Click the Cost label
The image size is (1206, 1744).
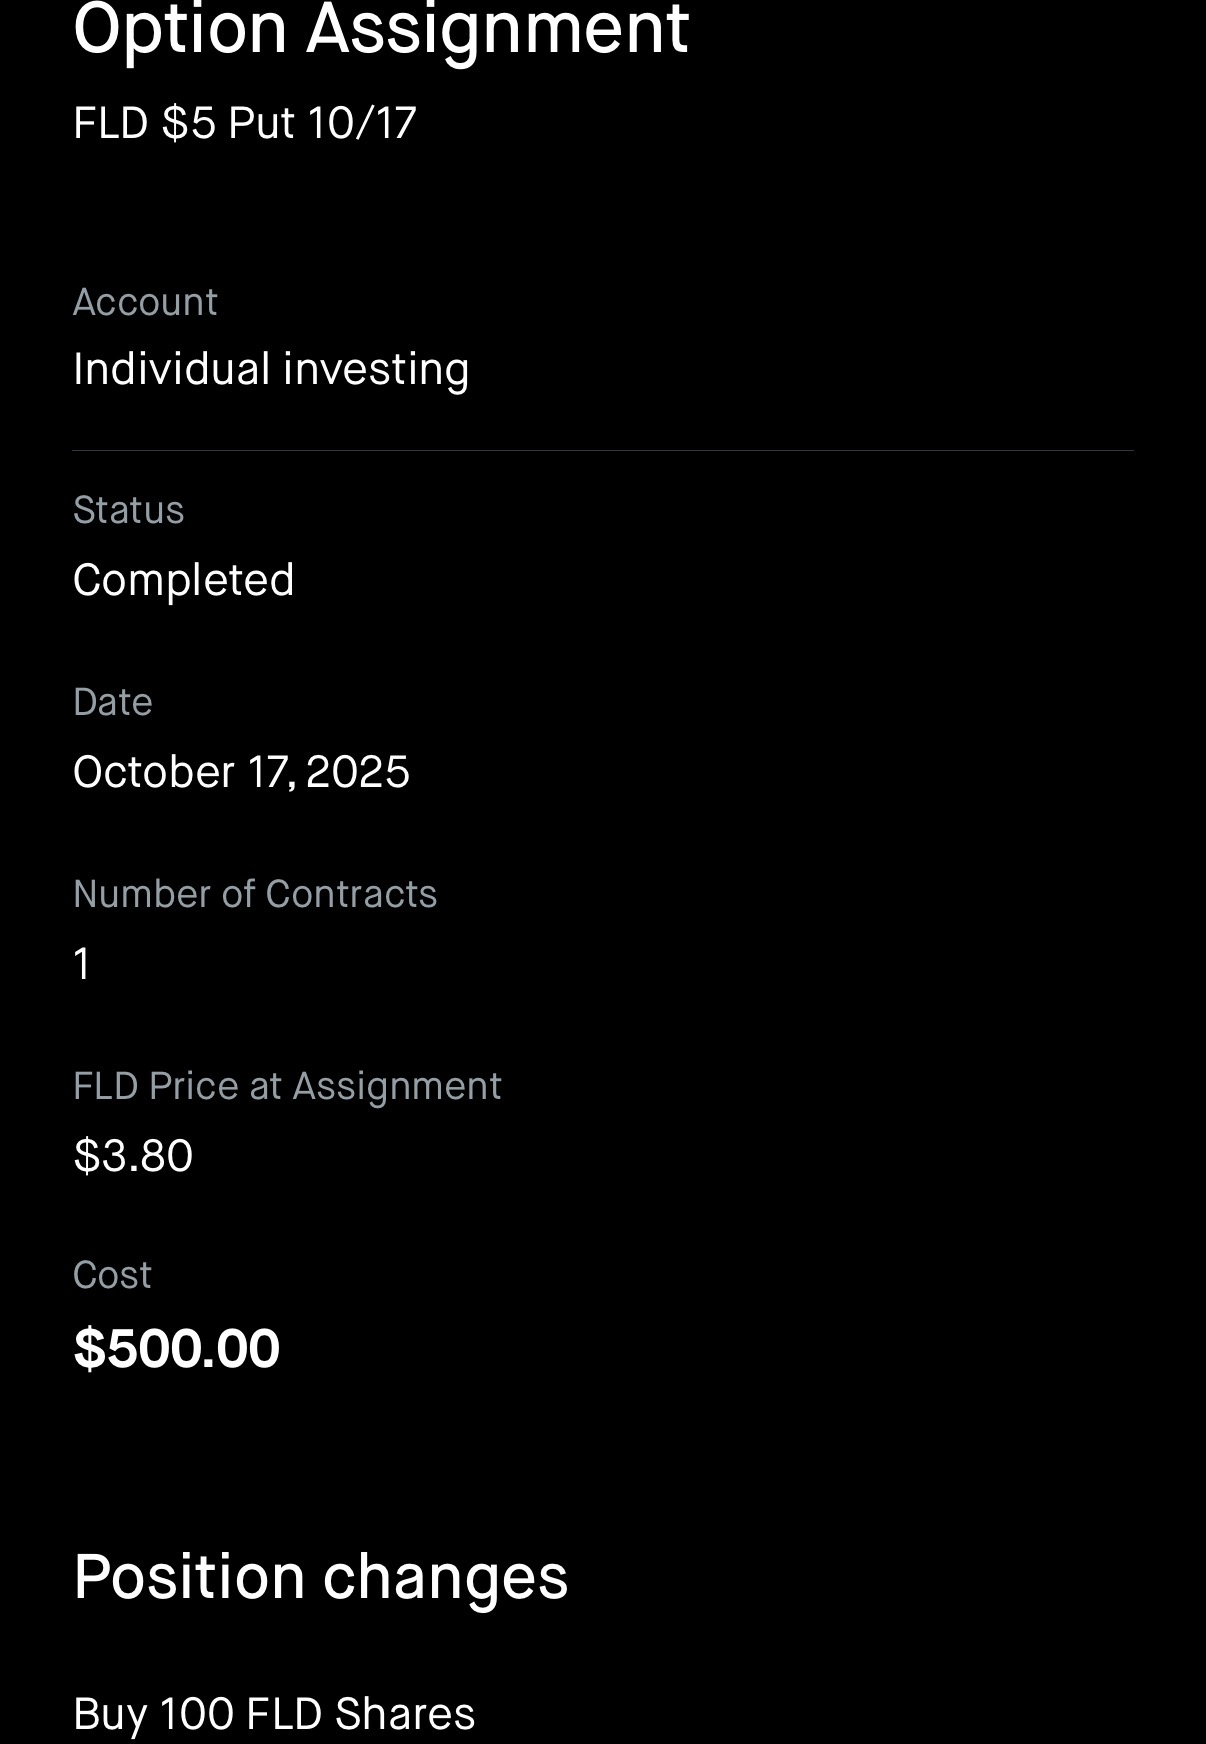[112, 1275]
